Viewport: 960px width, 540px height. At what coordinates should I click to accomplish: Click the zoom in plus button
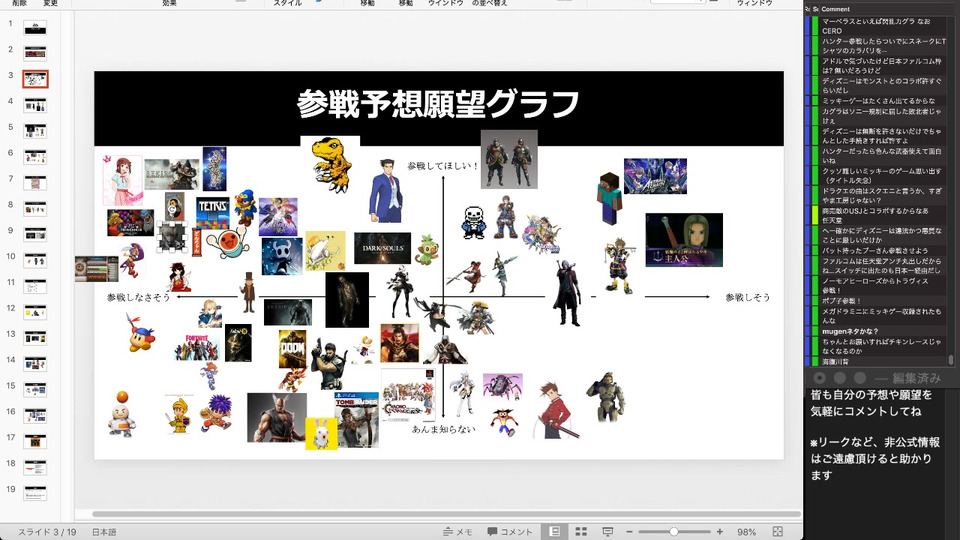[x=720, y=532]
